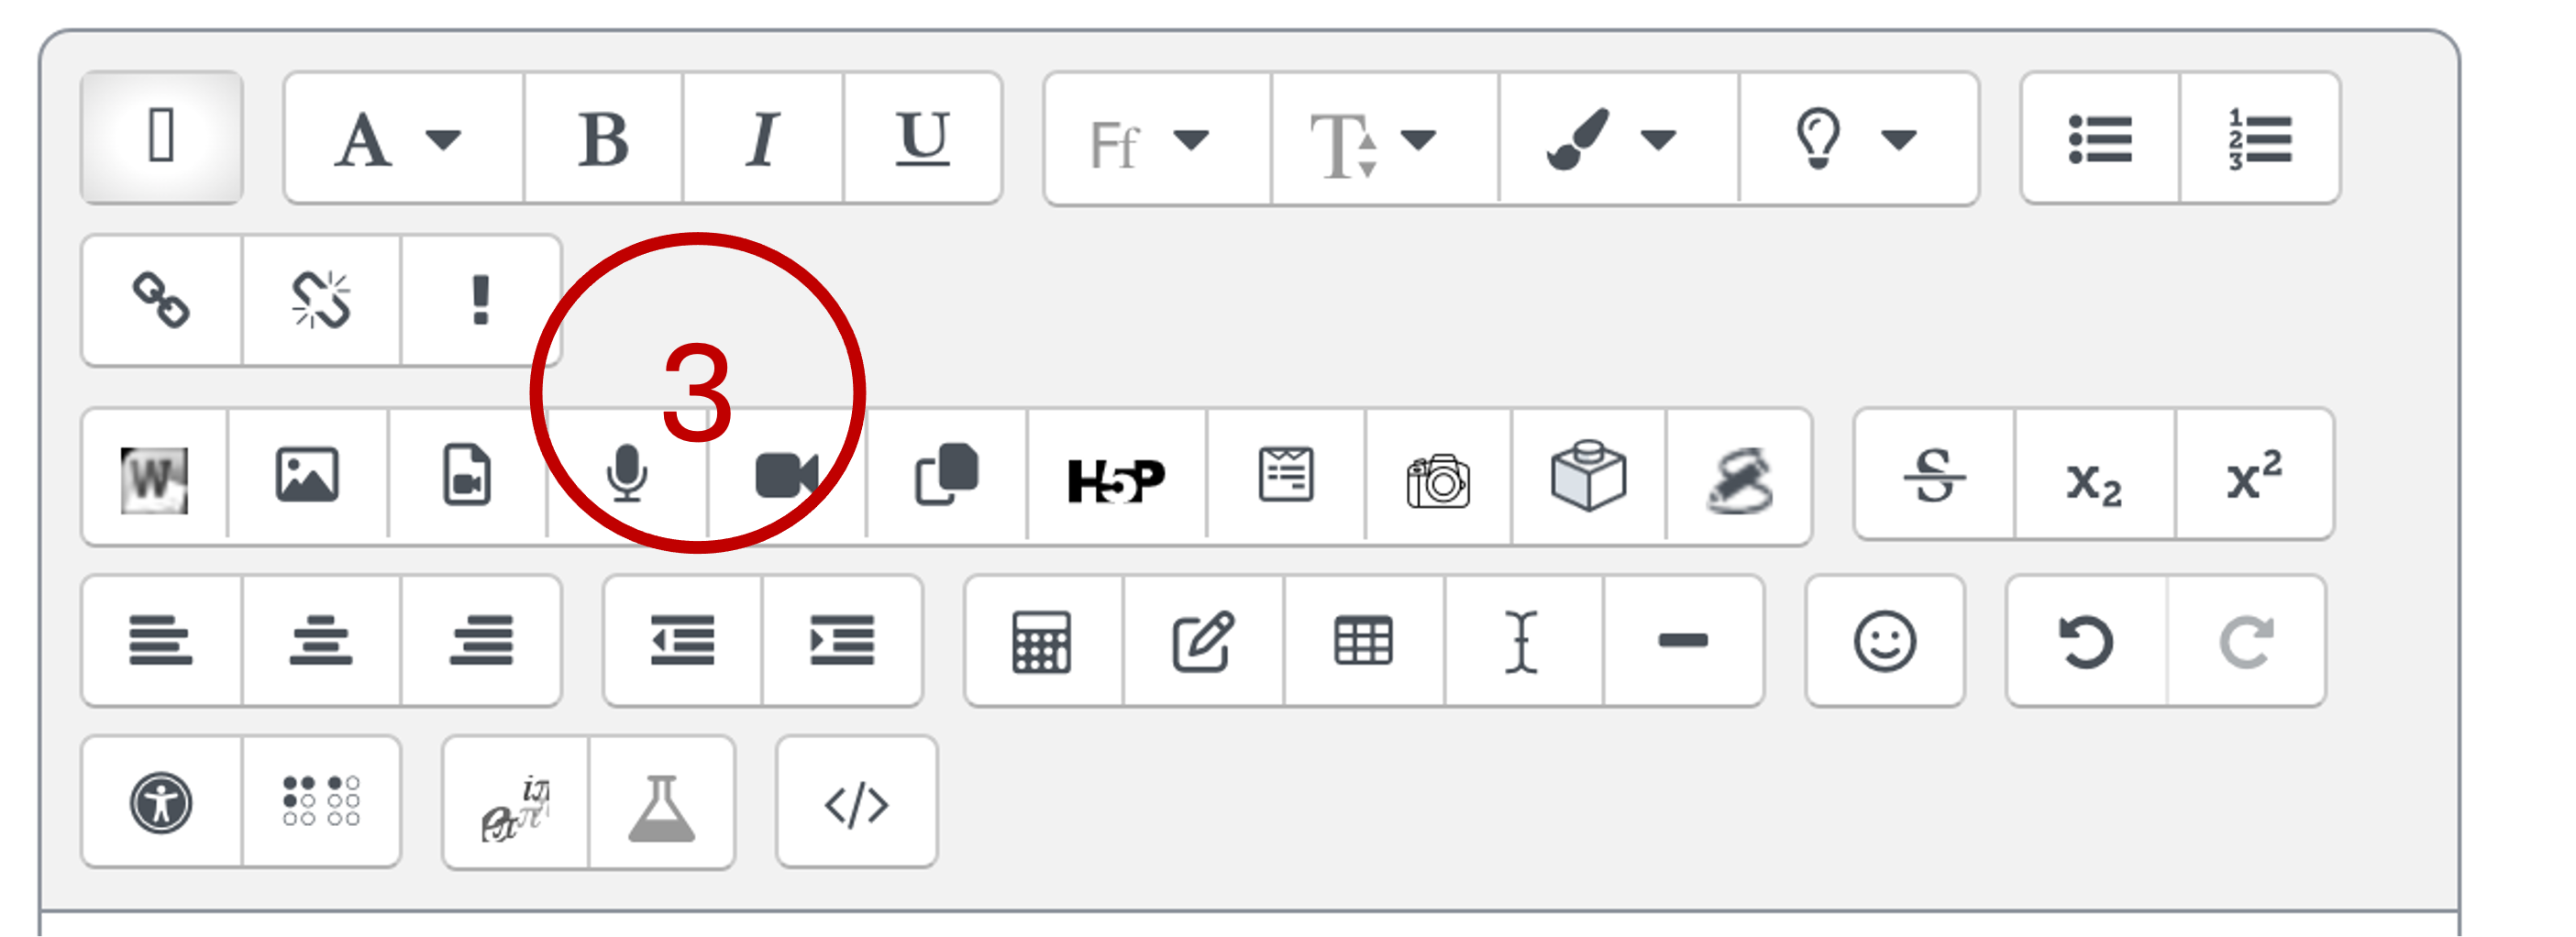Insert a table
The width and height of the screenshot is (2576, 937).
1362,641
